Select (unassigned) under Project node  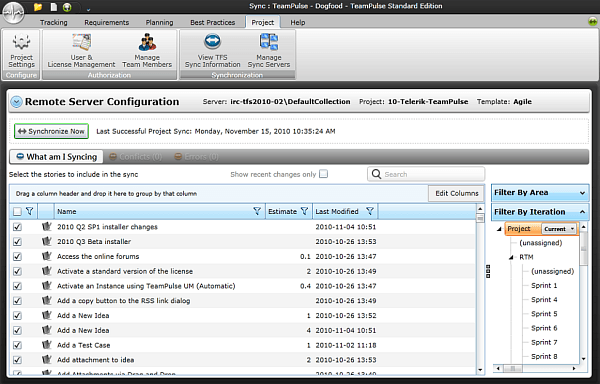(x=541, y=243)
